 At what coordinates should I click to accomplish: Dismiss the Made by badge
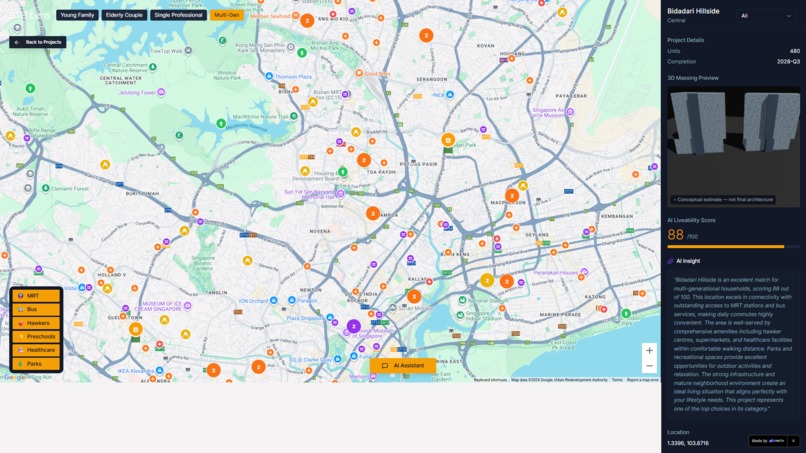pyautogui.click(x=793, y=441)
